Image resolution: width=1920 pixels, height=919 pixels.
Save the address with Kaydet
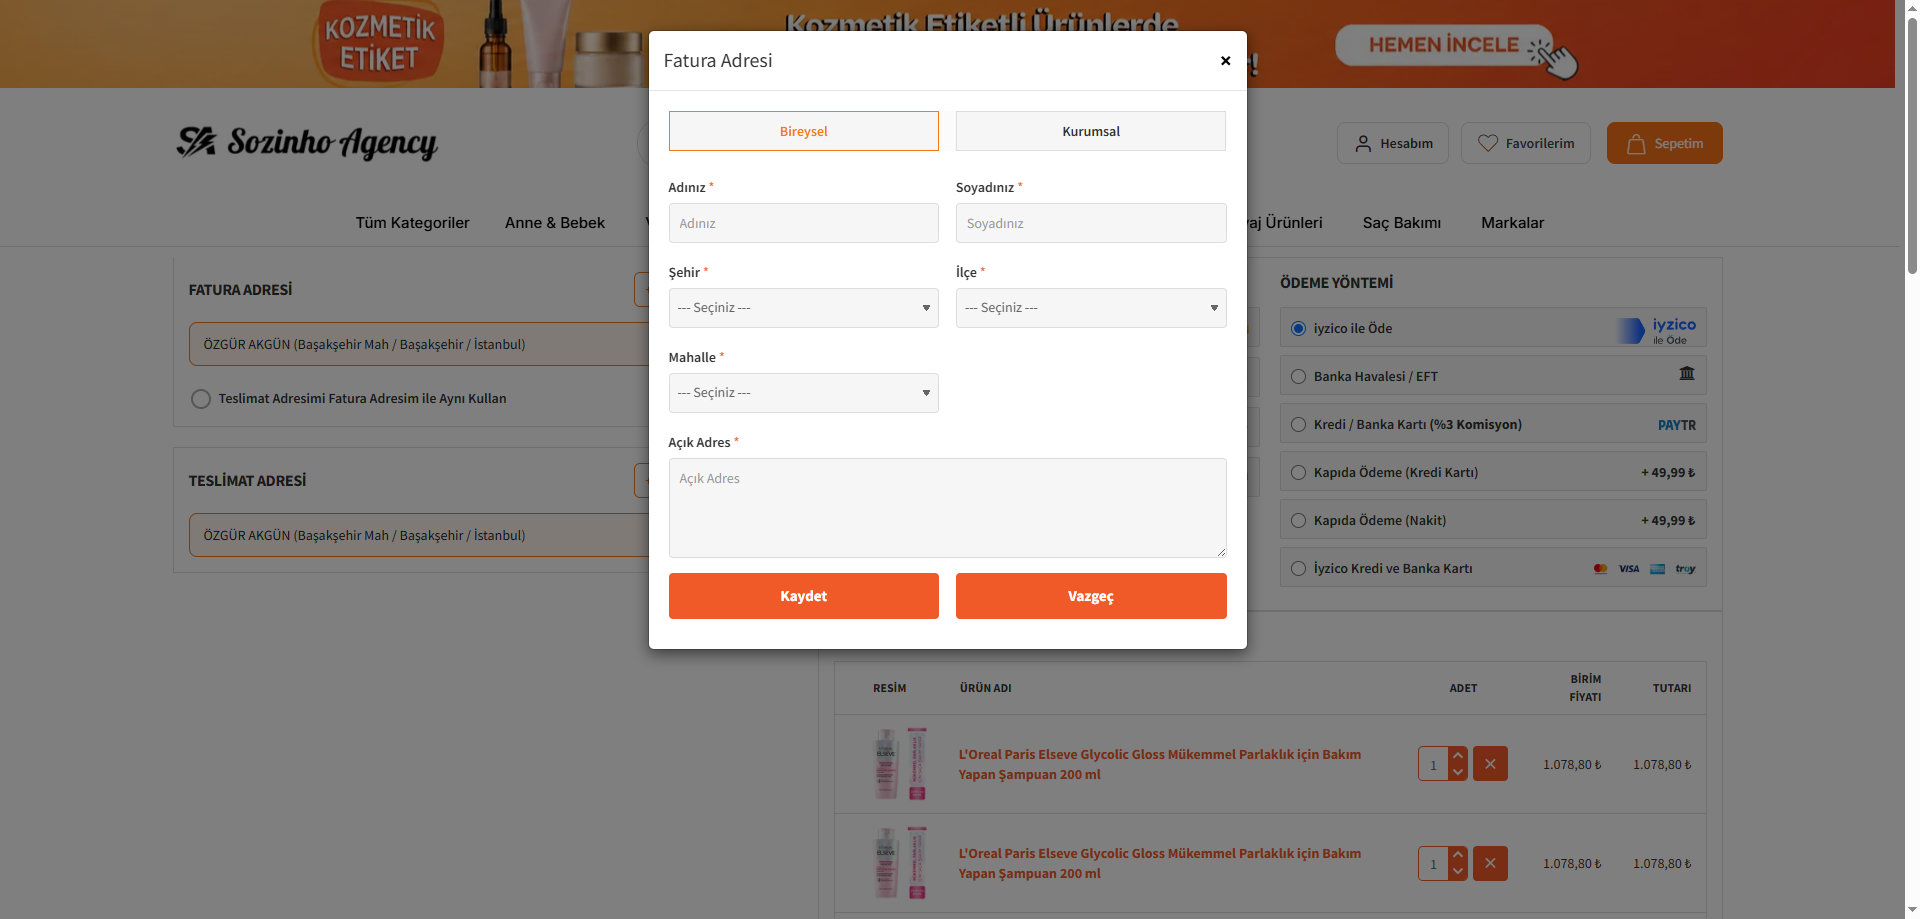pyautogui.click(x=803, y=596)
